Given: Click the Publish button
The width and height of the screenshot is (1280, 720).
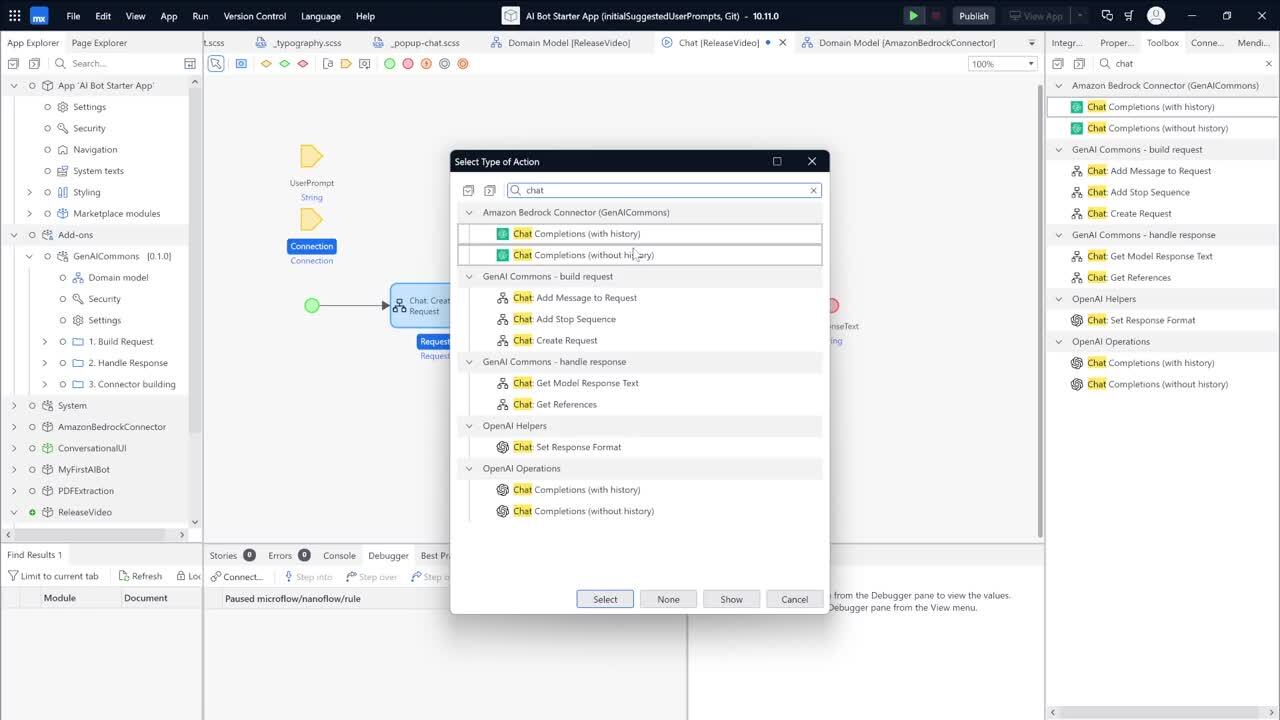Looking at the screenshot, I should 973,16.
